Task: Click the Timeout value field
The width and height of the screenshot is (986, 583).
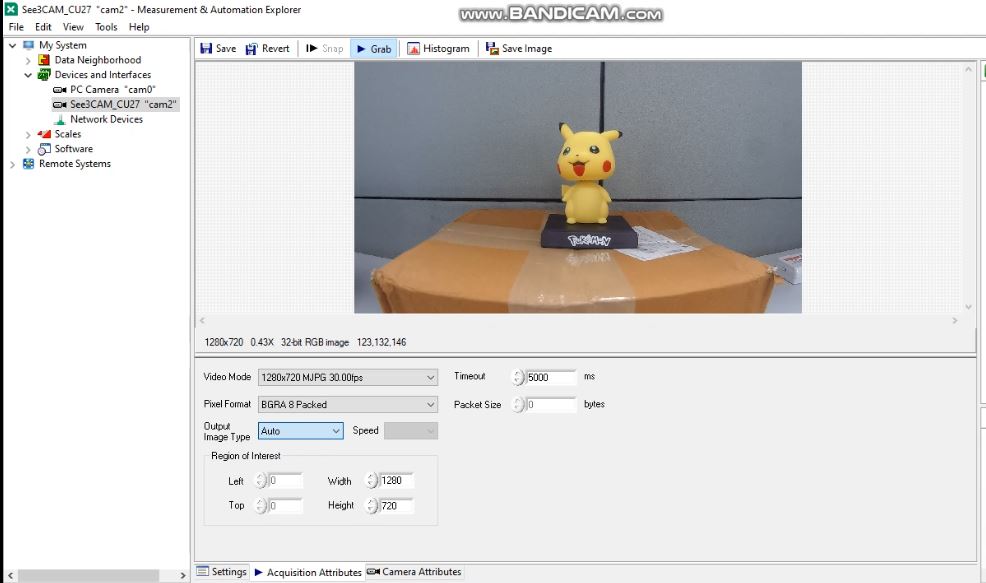Action: pyautogui.click(x=551, y=377)
